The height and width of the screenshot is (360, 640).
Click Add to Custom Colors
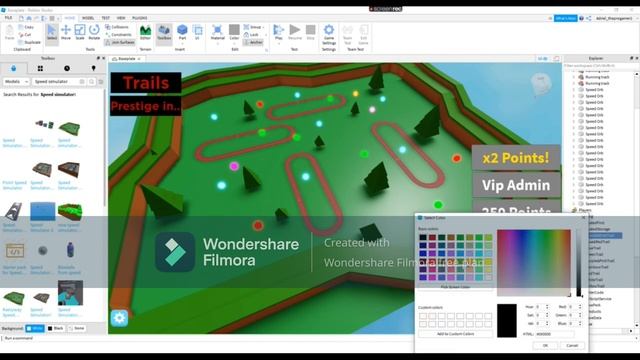(x=456, y=334)
